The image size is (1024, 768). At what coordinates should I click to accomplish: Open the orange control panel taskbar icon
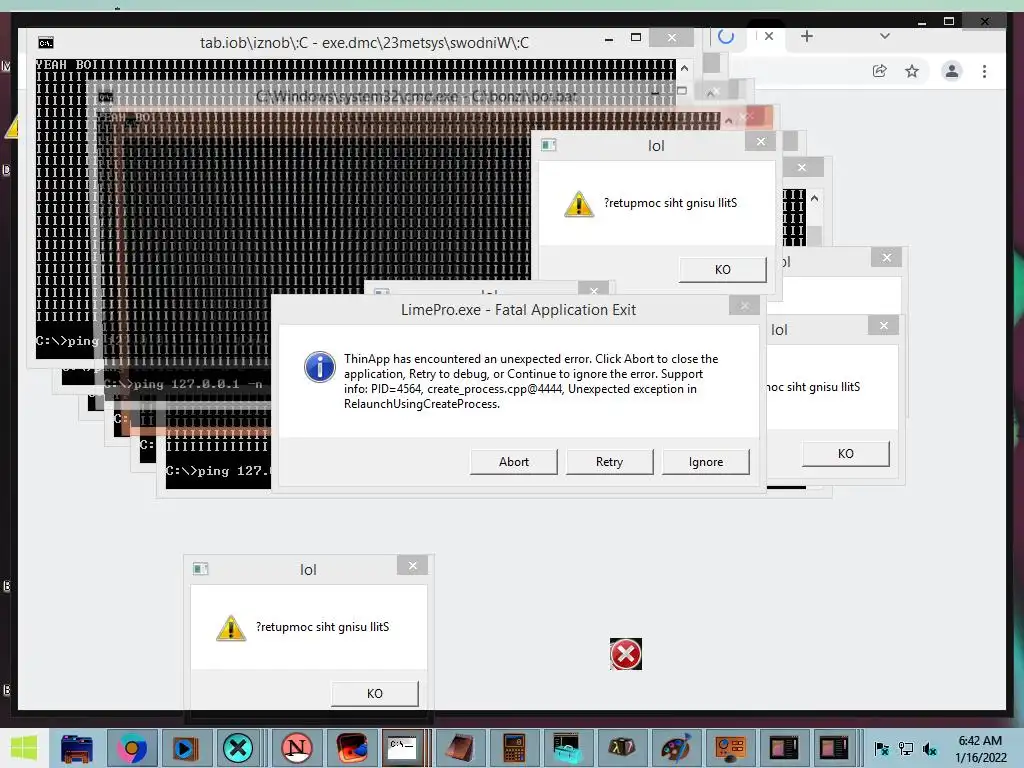point(729,748)
